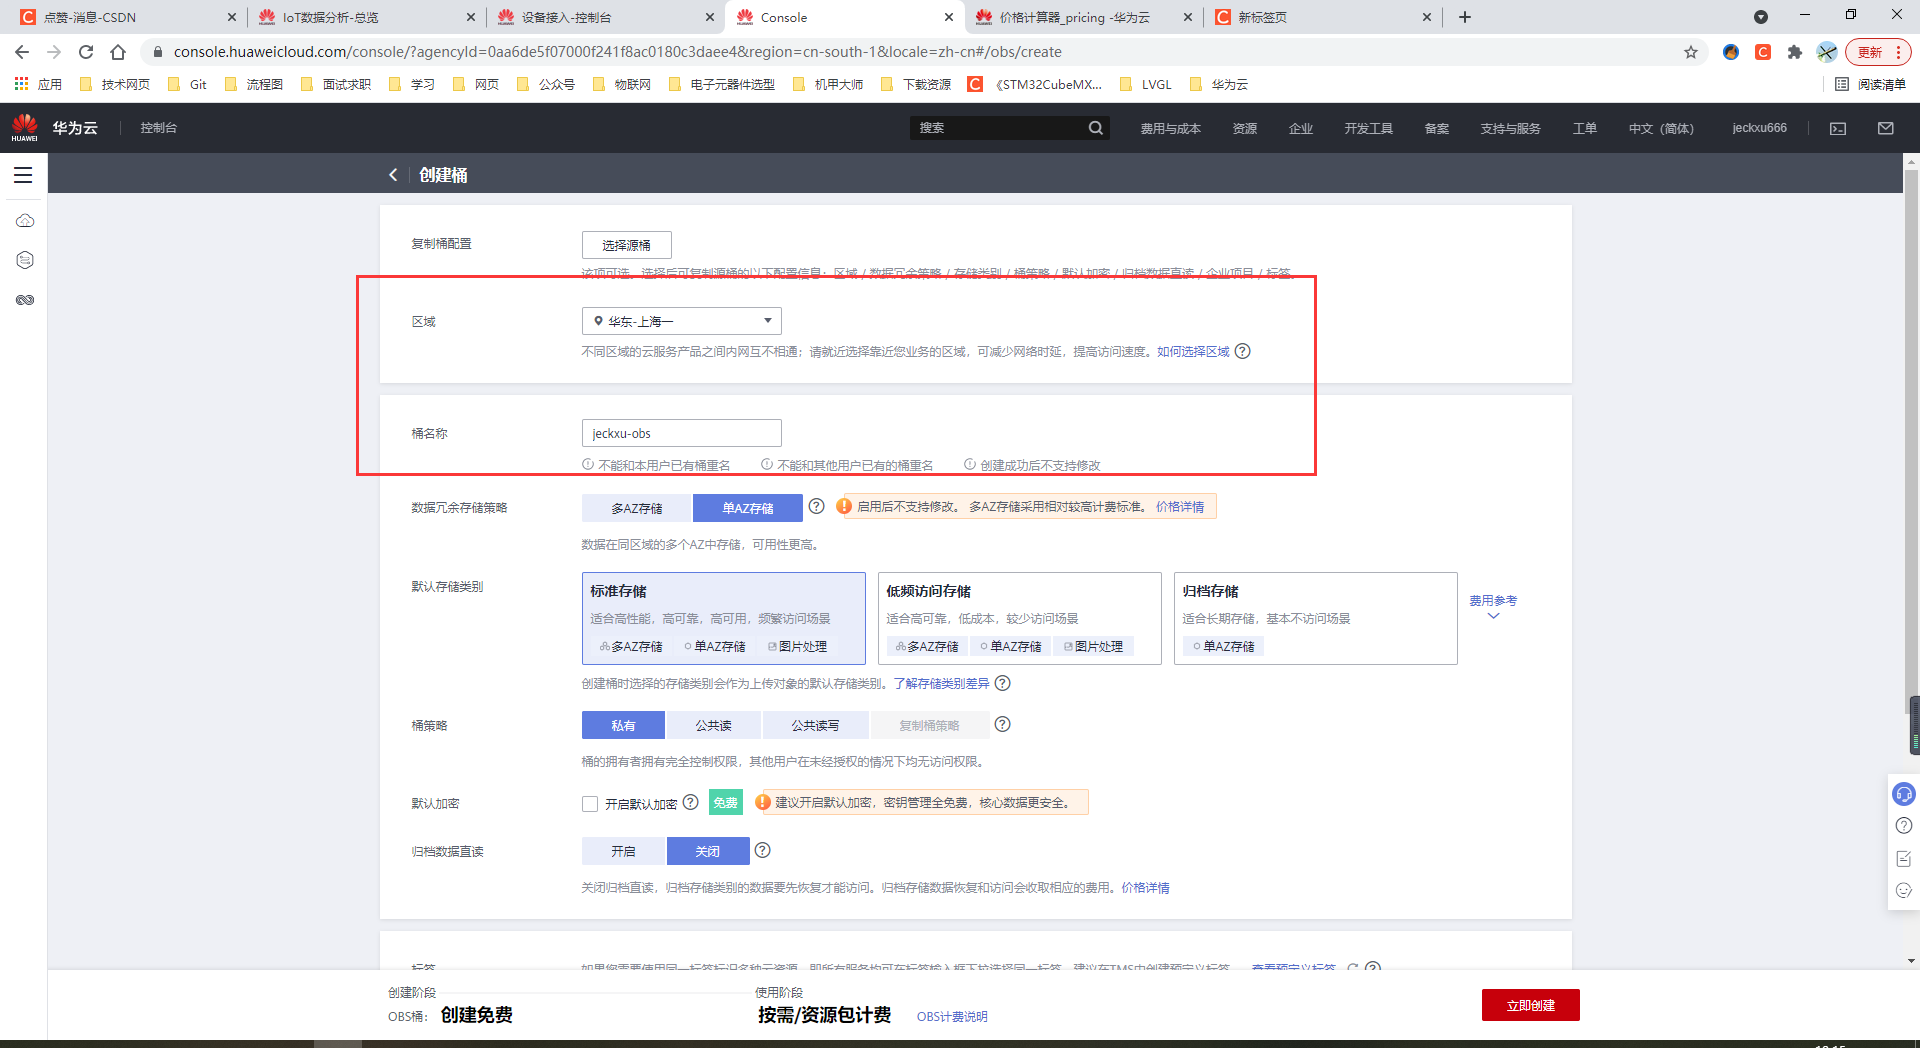Expand the 费用参考 pricing reference
The image size is (1920, 1048).
(x=1493, y=607)
